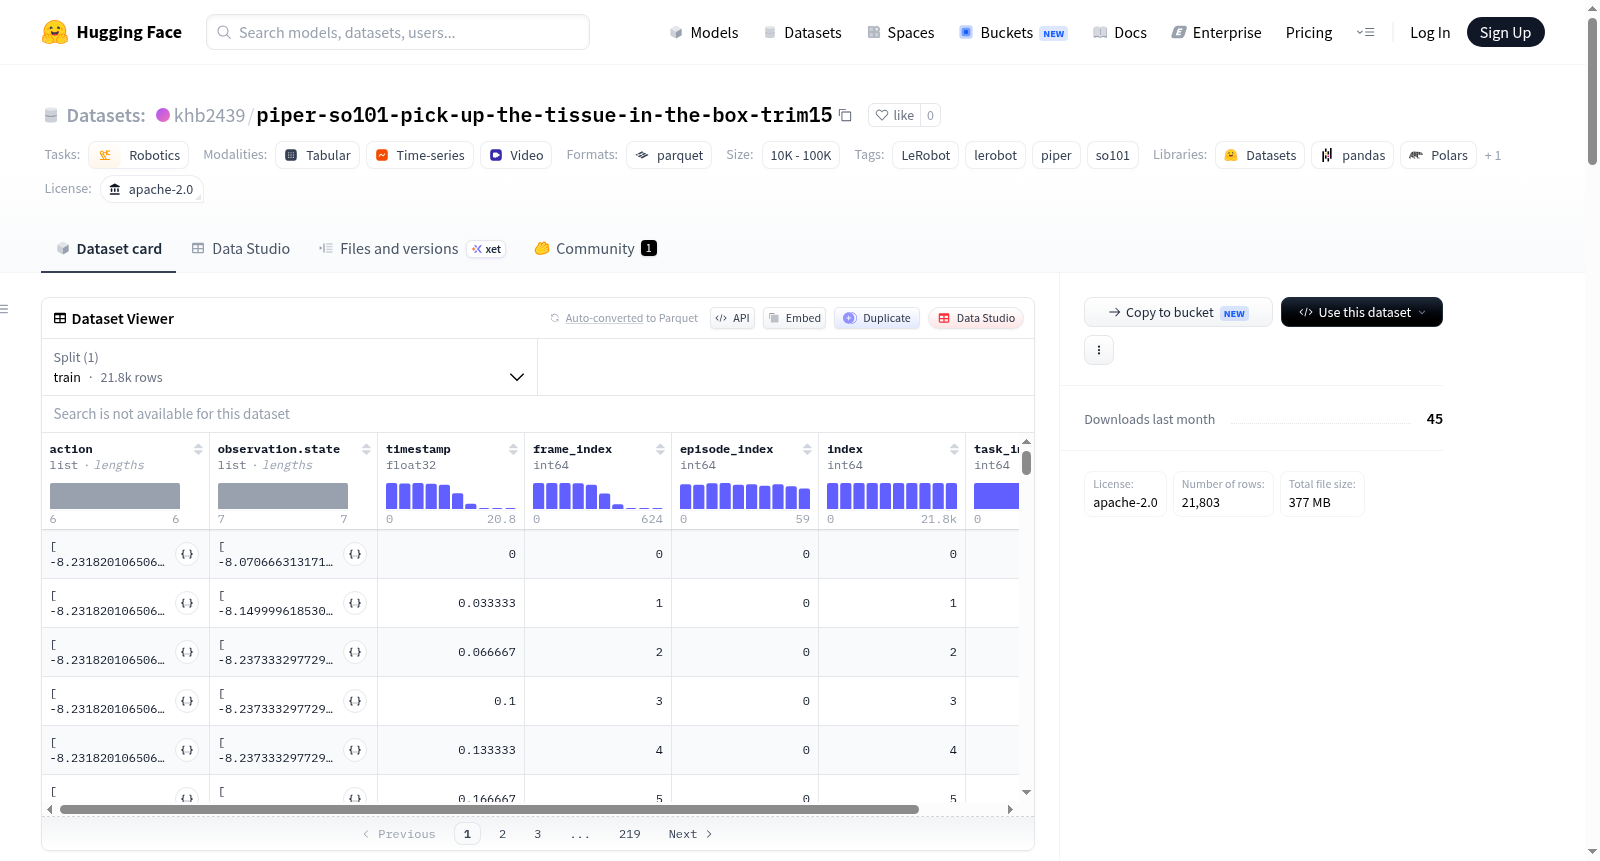Copy the dataset name with the copy icon
This screenshot has width=1600, height=861.
[x=845, y=115]
